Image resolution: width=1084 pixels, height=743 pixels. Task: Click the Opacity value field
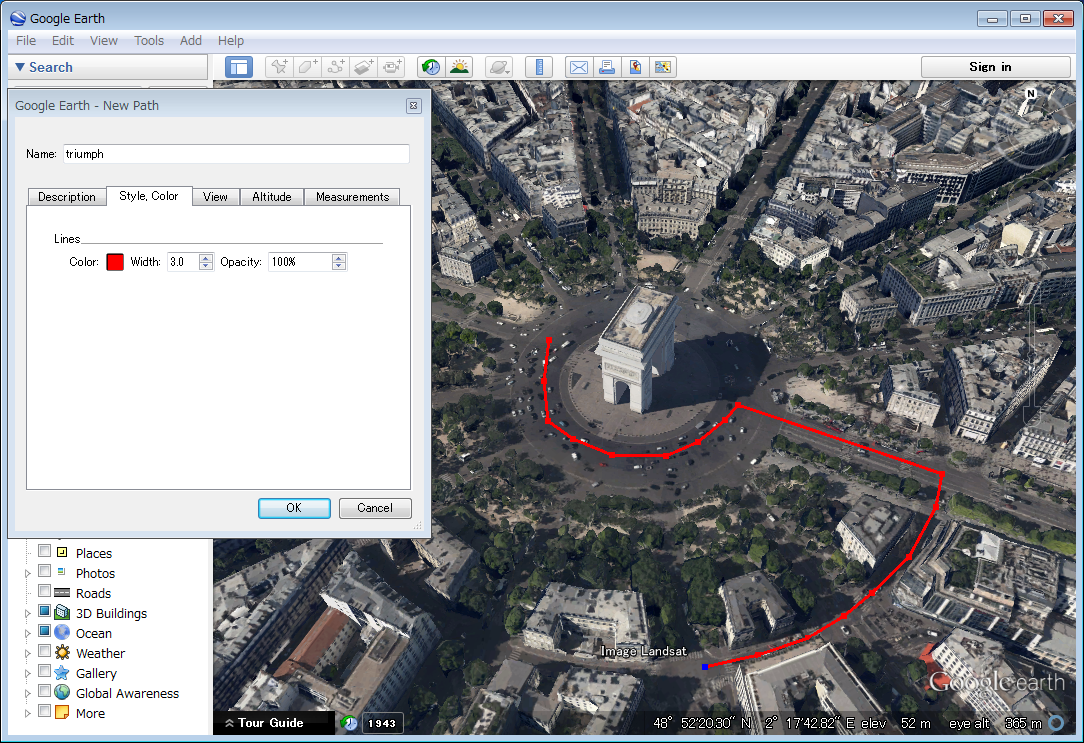click(x=300, y=262)
